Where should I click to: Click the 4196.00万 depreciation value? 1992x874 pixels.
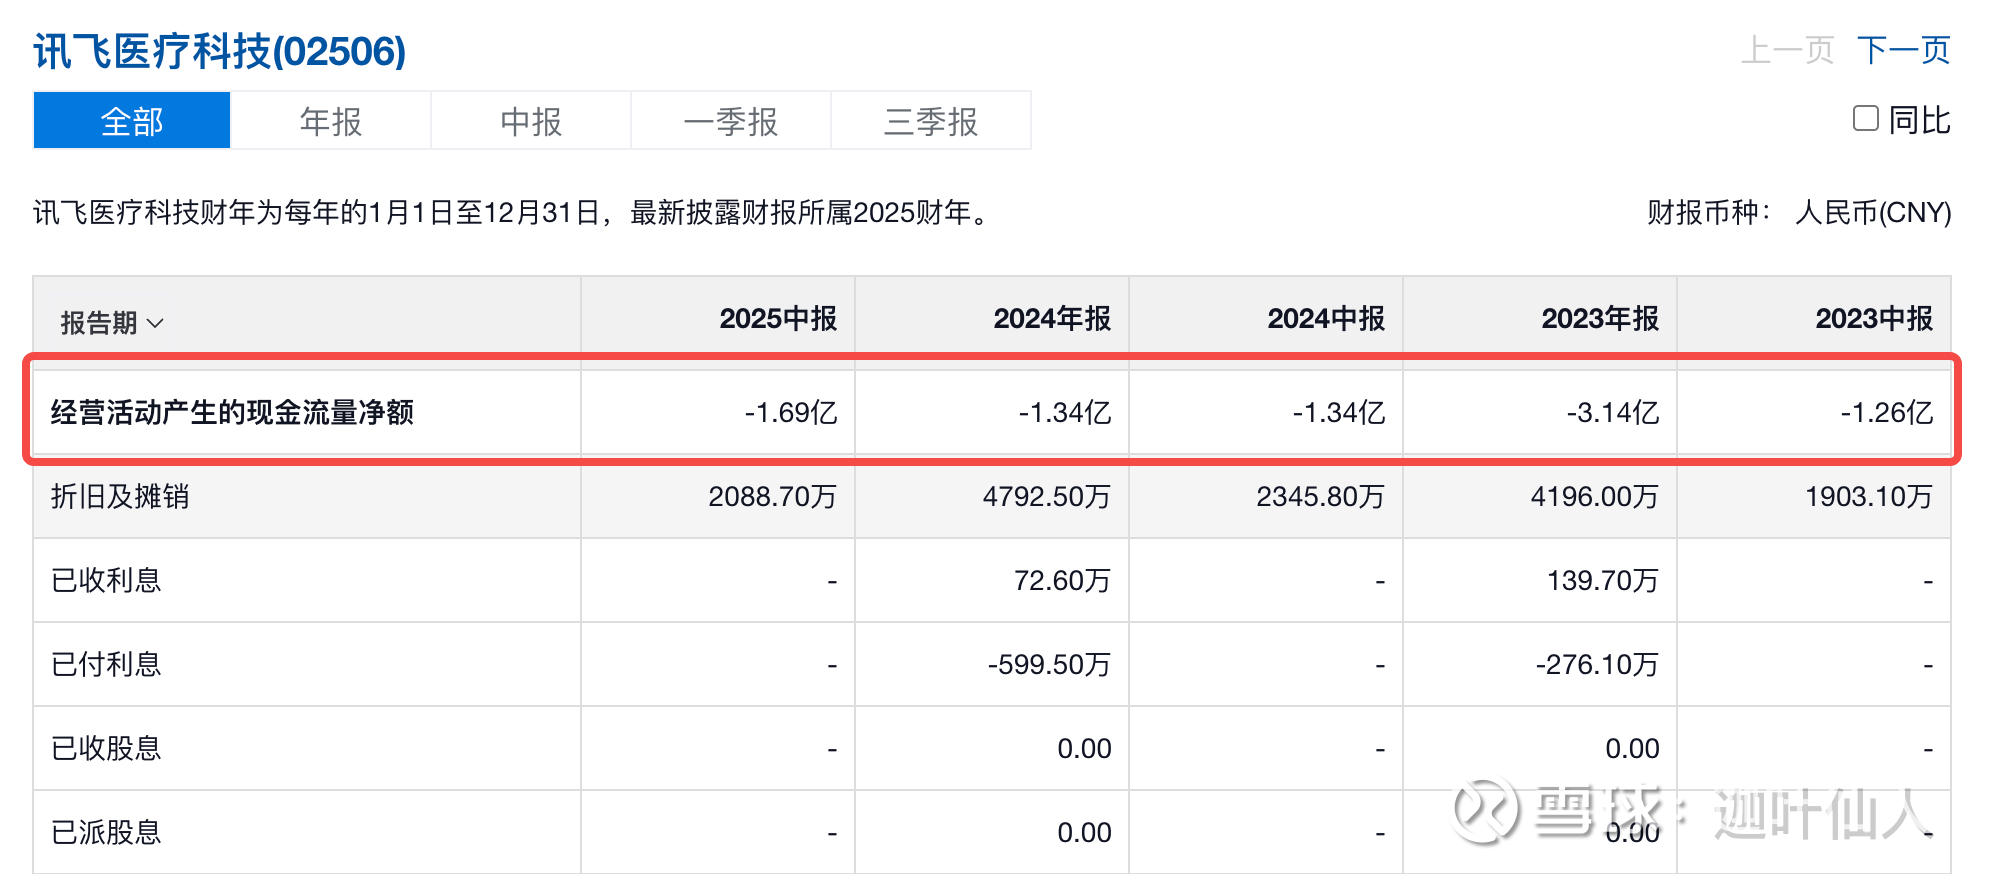click(x=1595, y=496)
